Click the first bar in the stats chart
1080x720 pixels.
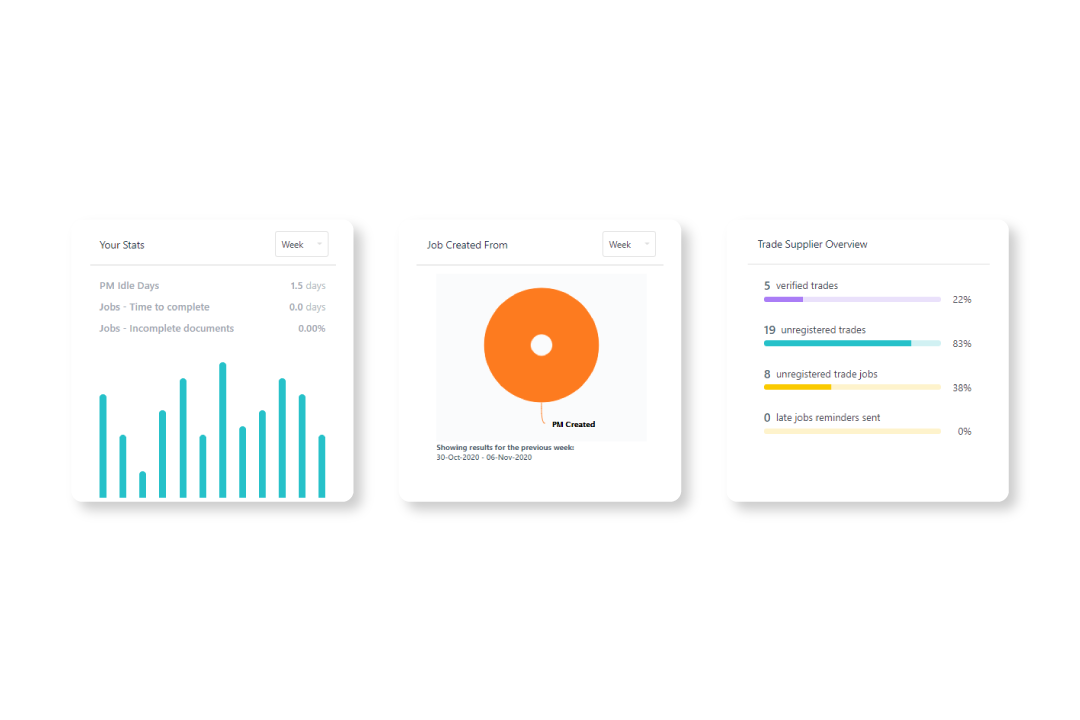coord(103,446)
